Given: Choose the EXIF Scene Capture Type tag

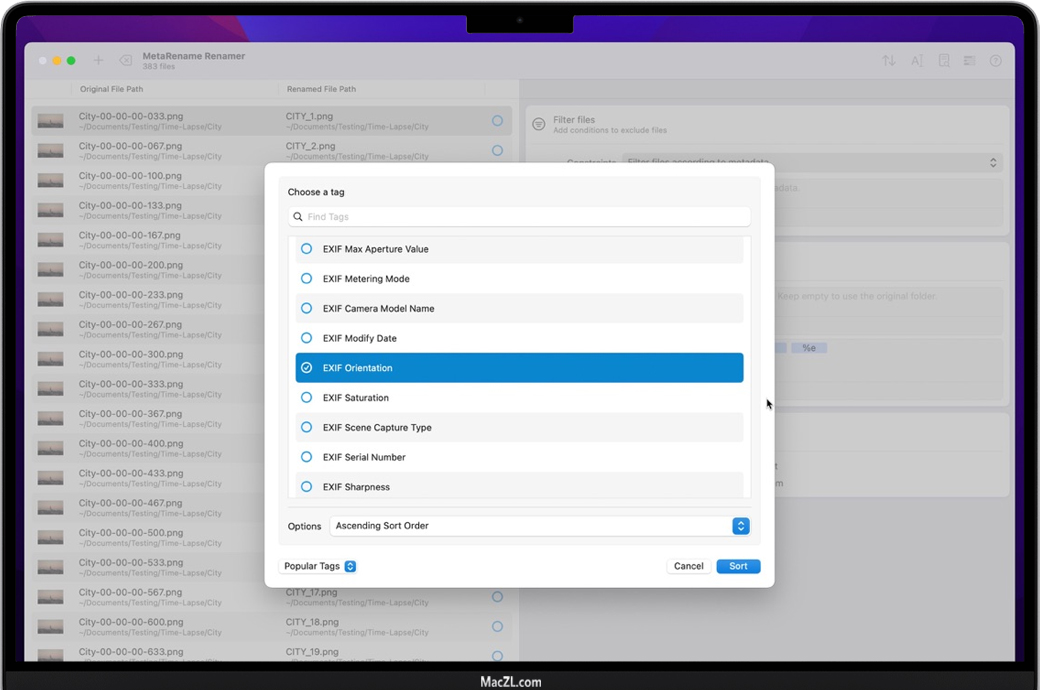Looking at the screenshot, I should (377, 428).
